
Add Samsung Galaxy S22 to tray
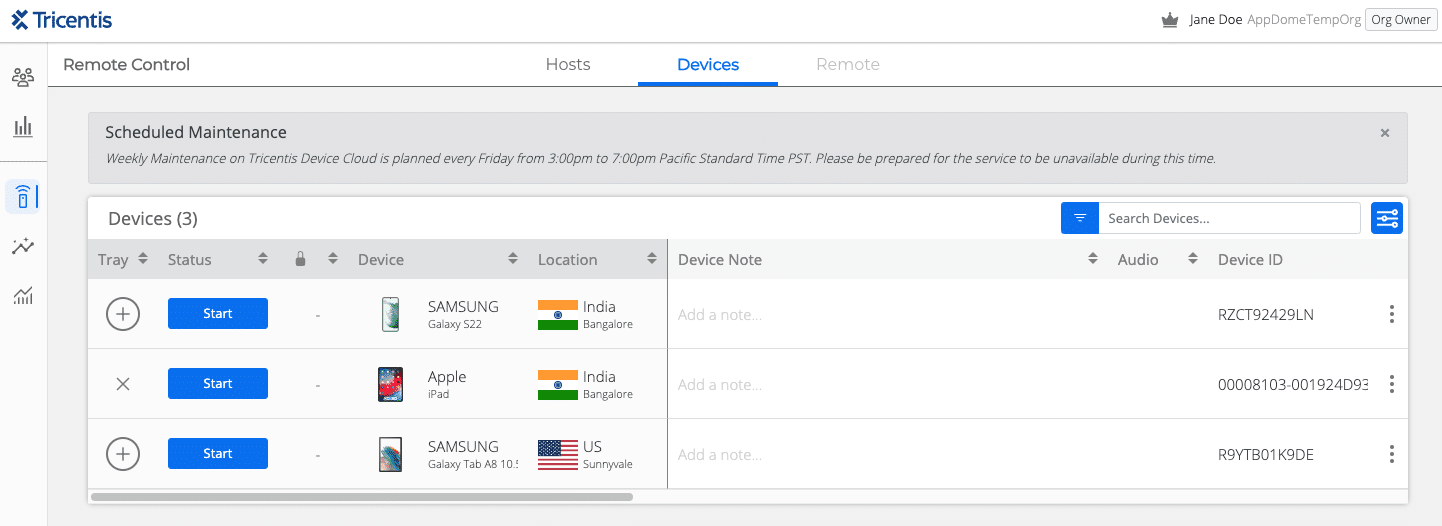[123, 314]
